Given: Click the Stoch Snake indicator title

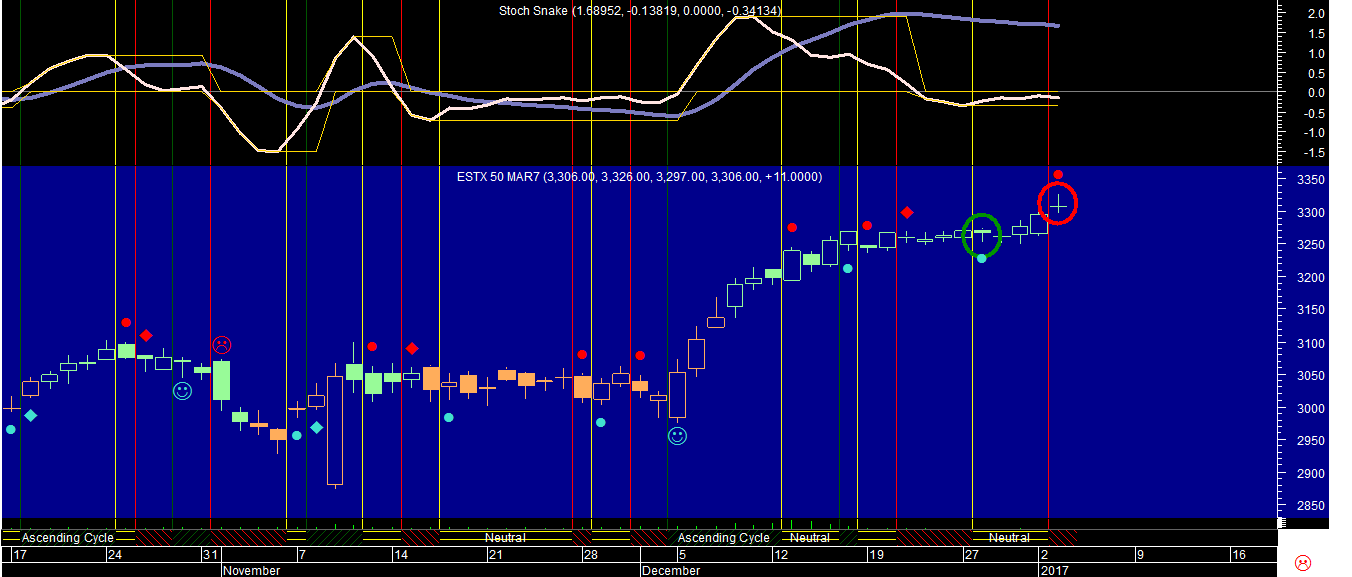Looking at the screenshot, I should [640, 10].
